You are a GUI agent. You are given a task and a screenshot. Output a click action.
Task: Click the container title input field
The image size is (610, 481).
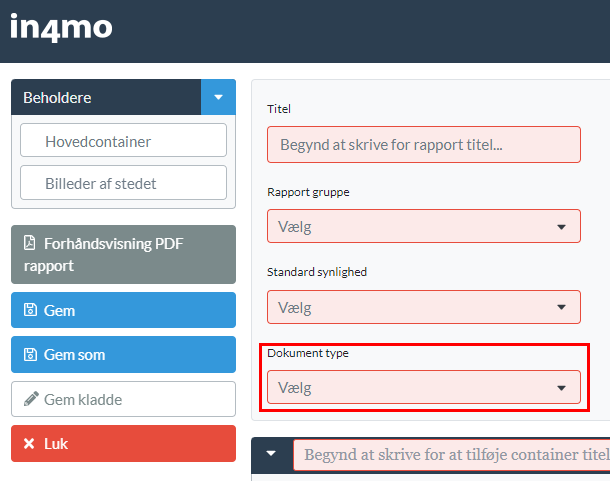click(450, 454)
